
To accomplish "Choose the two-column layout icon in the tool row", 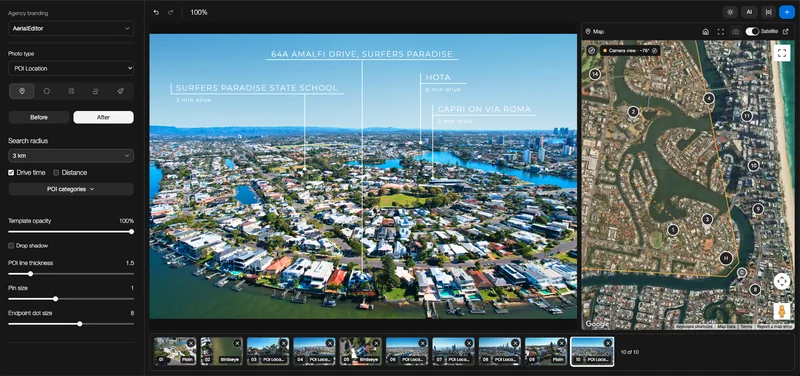I will point(71,91).
